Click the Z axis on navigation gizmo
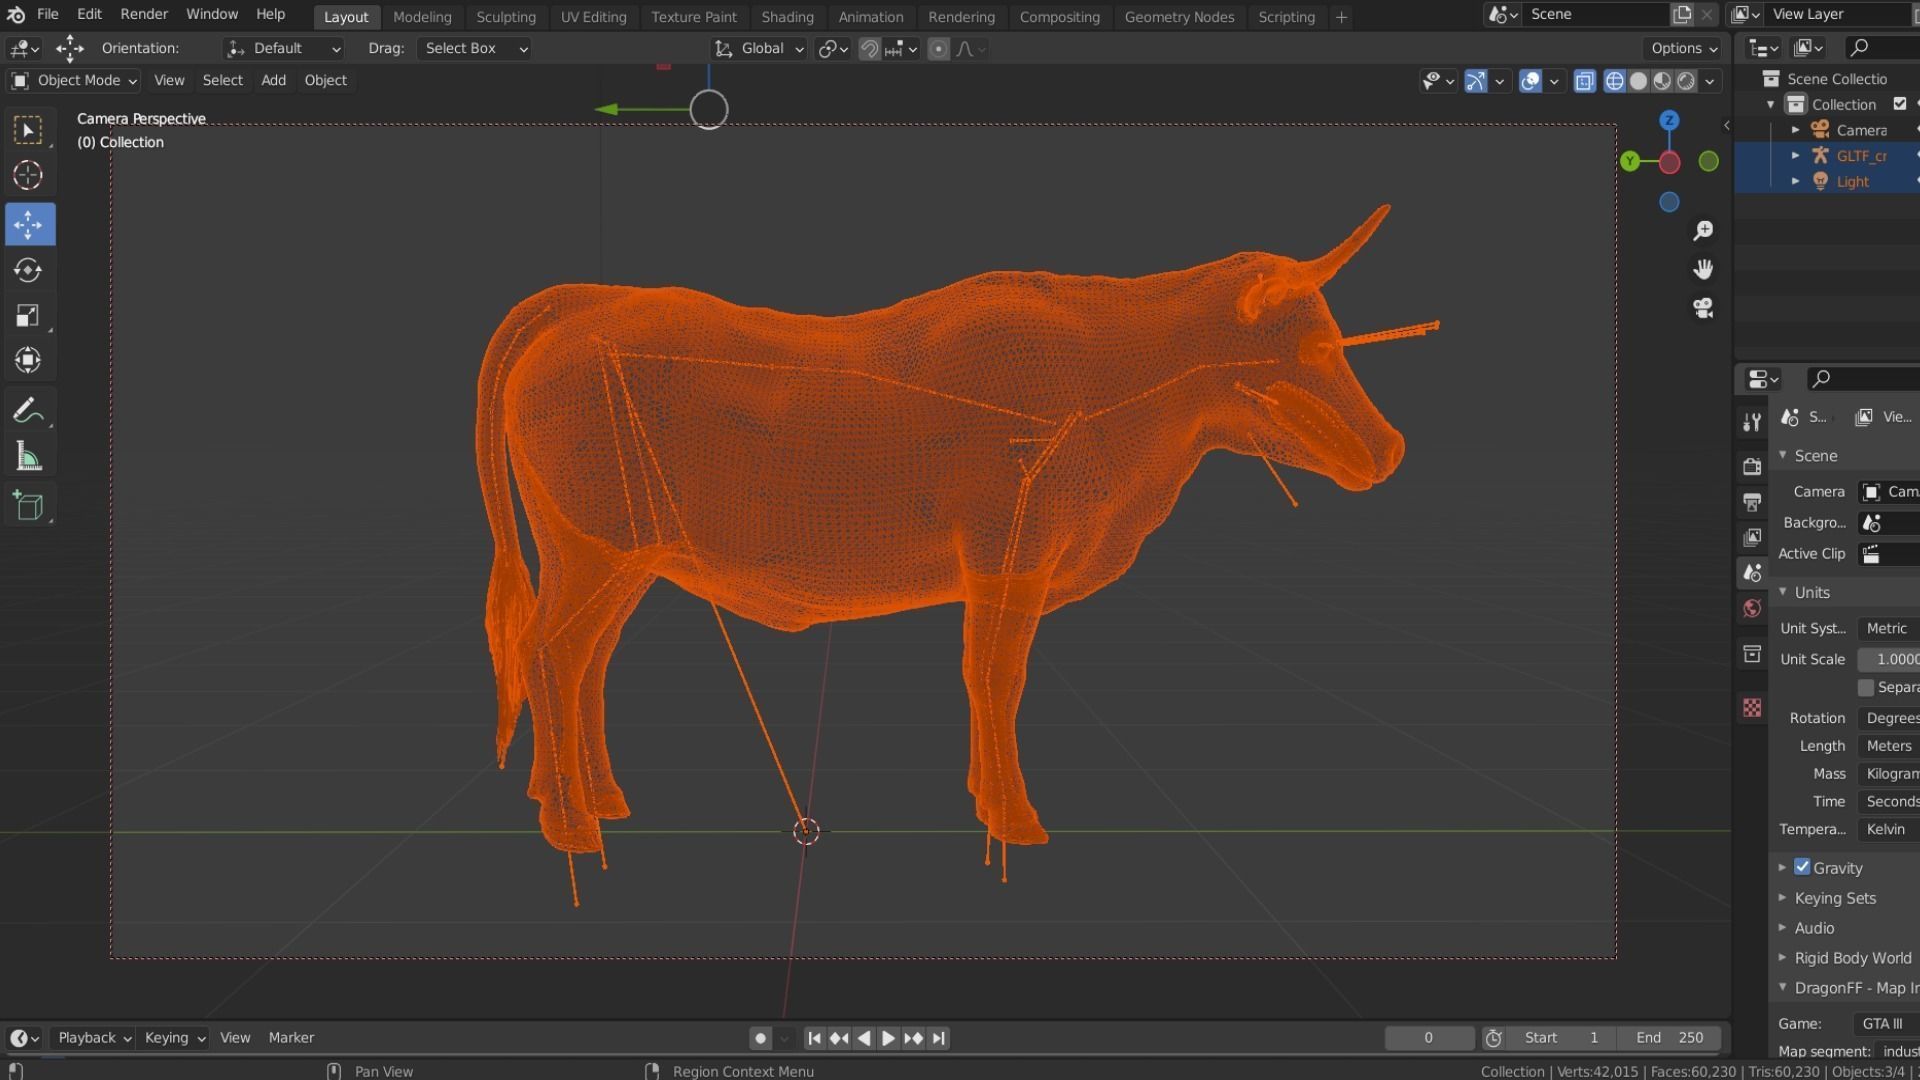 coord(1669,121)
